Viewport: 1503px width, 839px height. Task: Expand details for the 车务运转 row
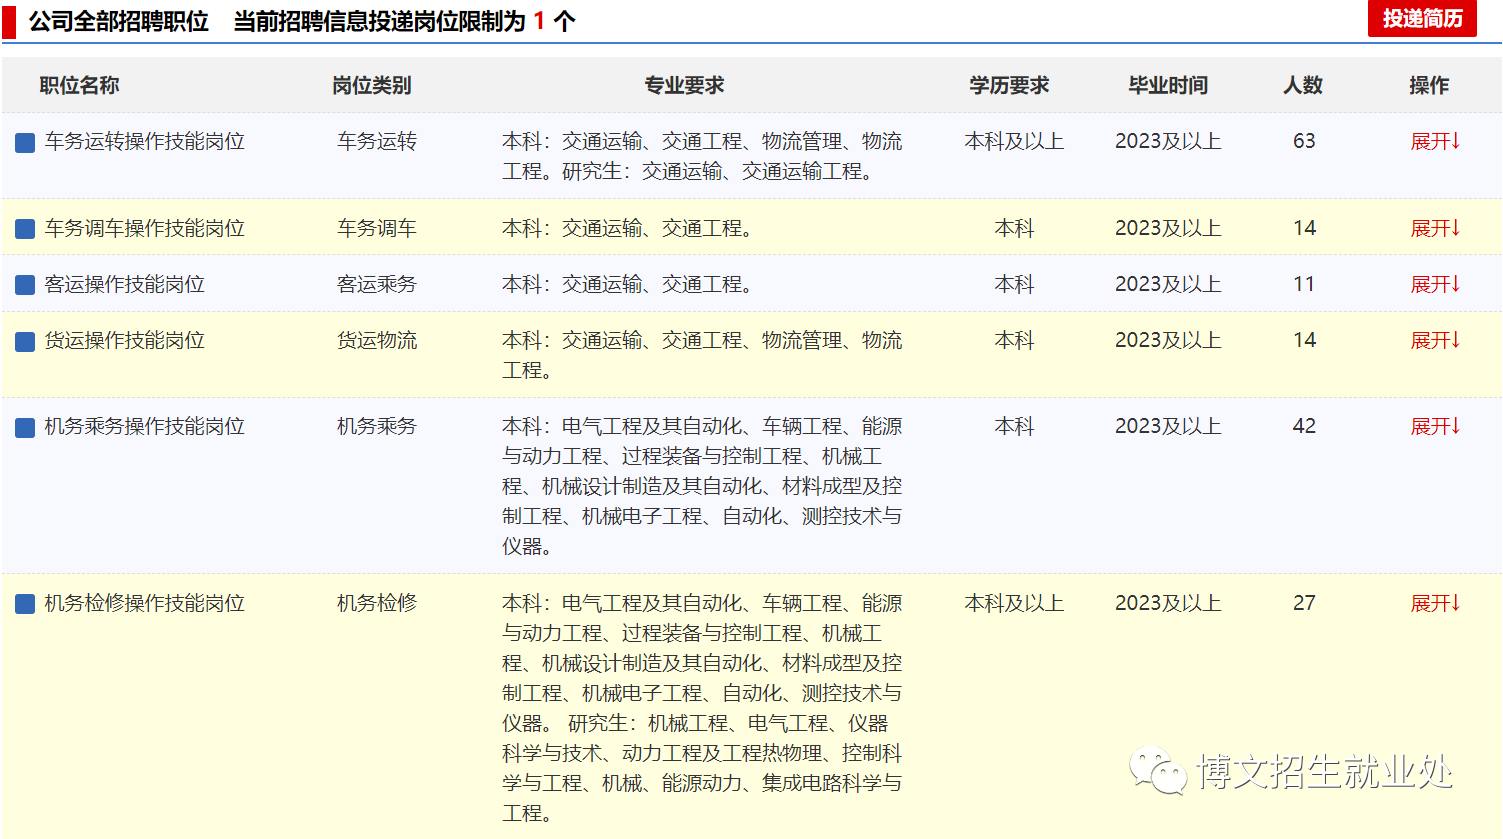click(x=1434, y=142)
